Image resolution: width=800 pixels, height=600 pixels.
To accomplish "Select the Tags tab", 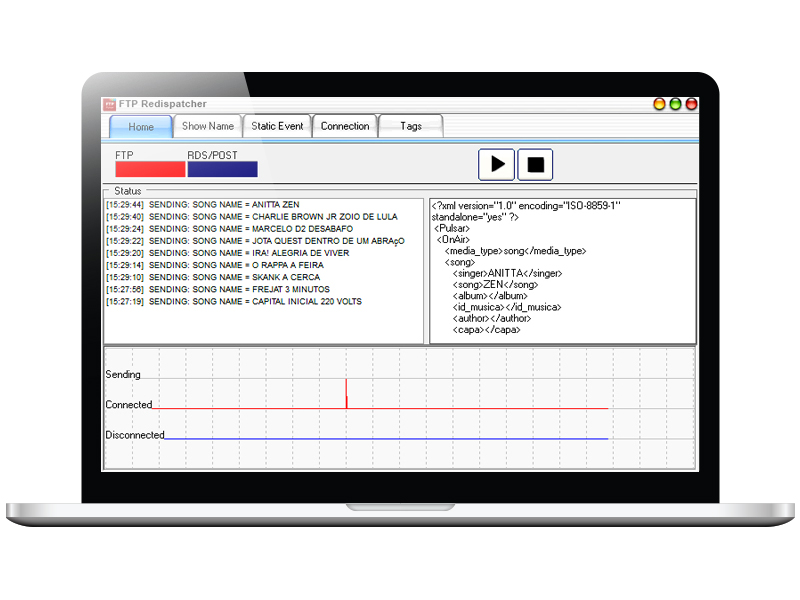I will pyautogui.click(x=411, y=126).
